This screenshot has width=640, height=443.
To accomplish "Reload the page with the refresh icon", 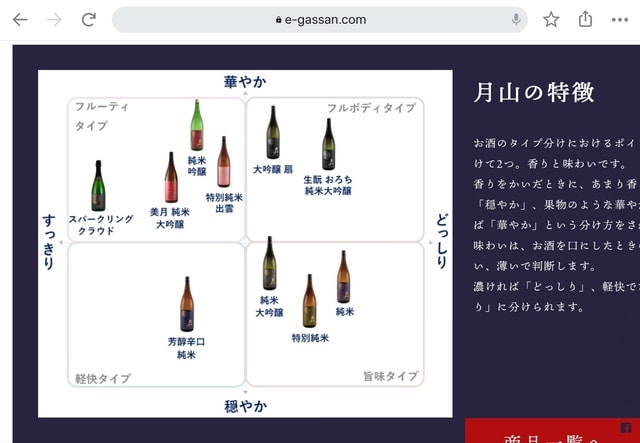I will click(89, 19).
